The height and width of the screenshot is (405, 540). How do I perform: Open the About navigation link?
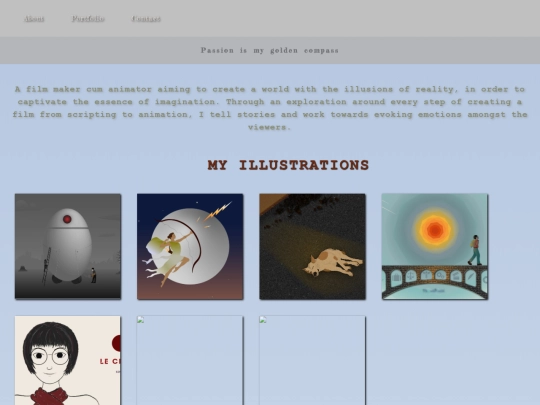click(x=34, y=19)
